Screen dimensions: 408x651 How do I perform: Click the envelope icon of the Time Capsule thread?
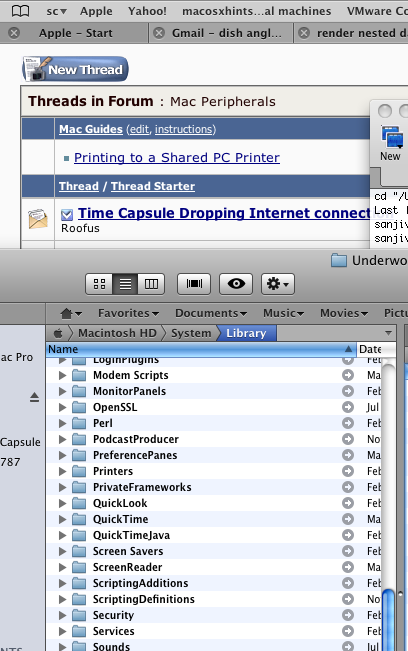click(38, 219)
